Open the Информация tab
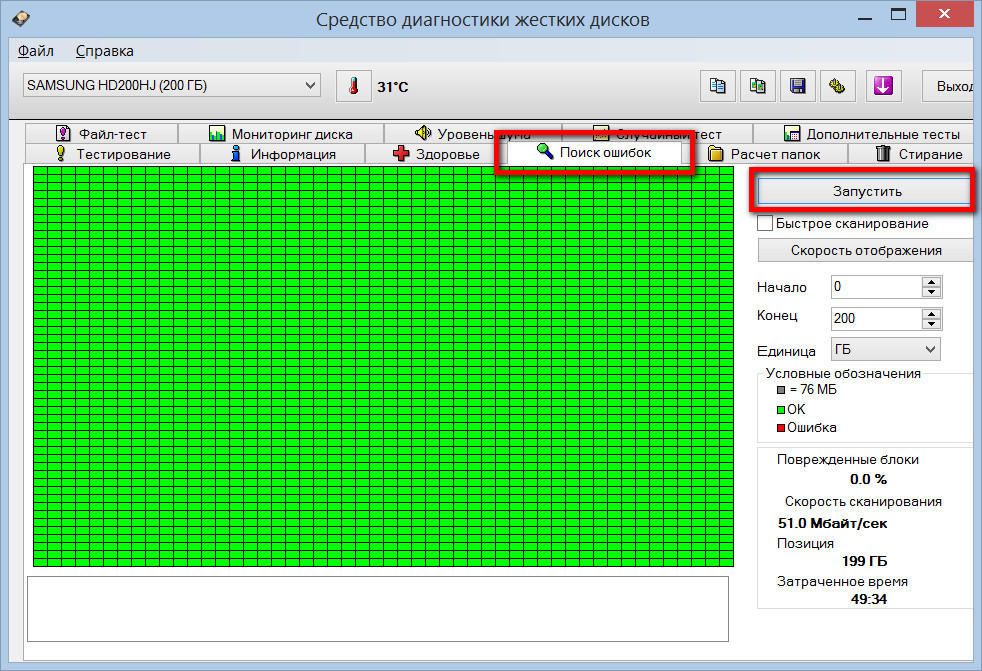 coord(282,153)
